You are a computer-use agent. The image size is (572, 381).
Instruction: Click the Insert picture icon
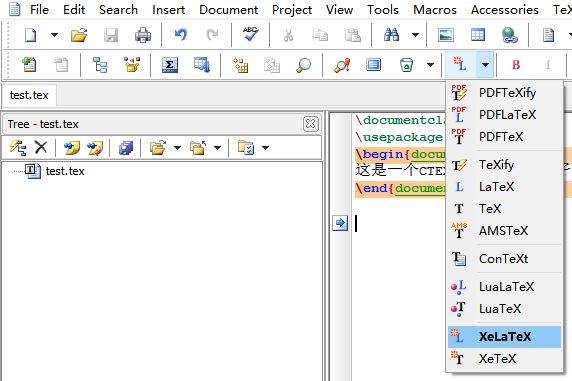pos(446,35)
